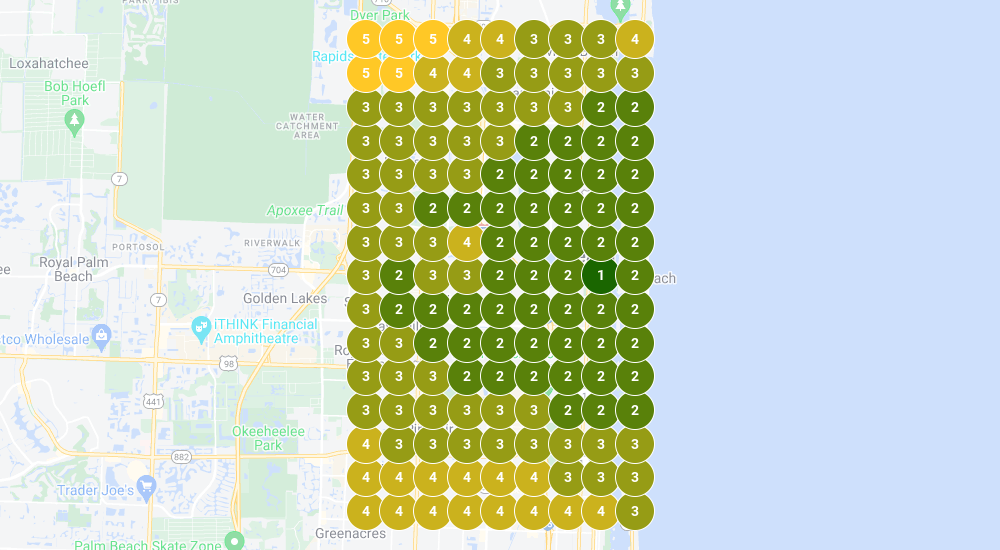Click the Golden Lakes place label
Image resolution: width=1000 pixels, height=550 pixels.
285,298
